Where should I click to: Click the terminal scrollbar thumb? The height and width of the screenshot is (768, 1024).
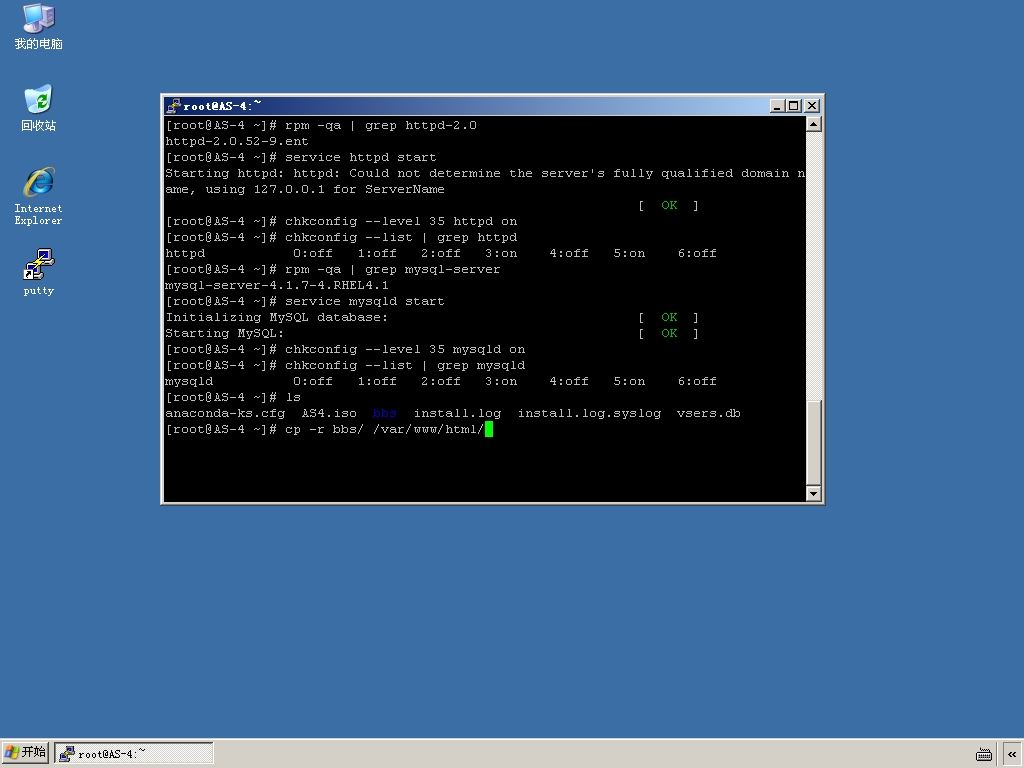pos(813,442)
